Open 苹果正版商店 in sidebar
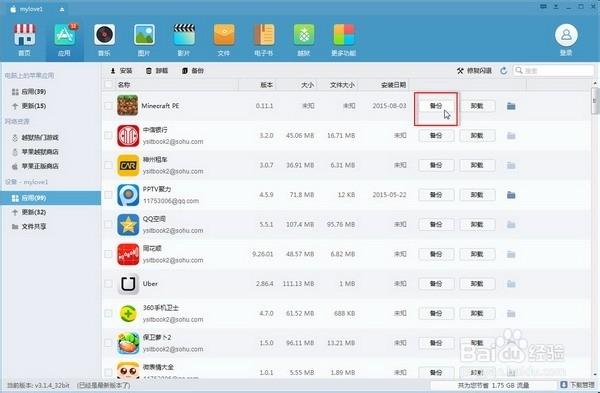This screenshot has width=600, height=393. pos(35,166)
